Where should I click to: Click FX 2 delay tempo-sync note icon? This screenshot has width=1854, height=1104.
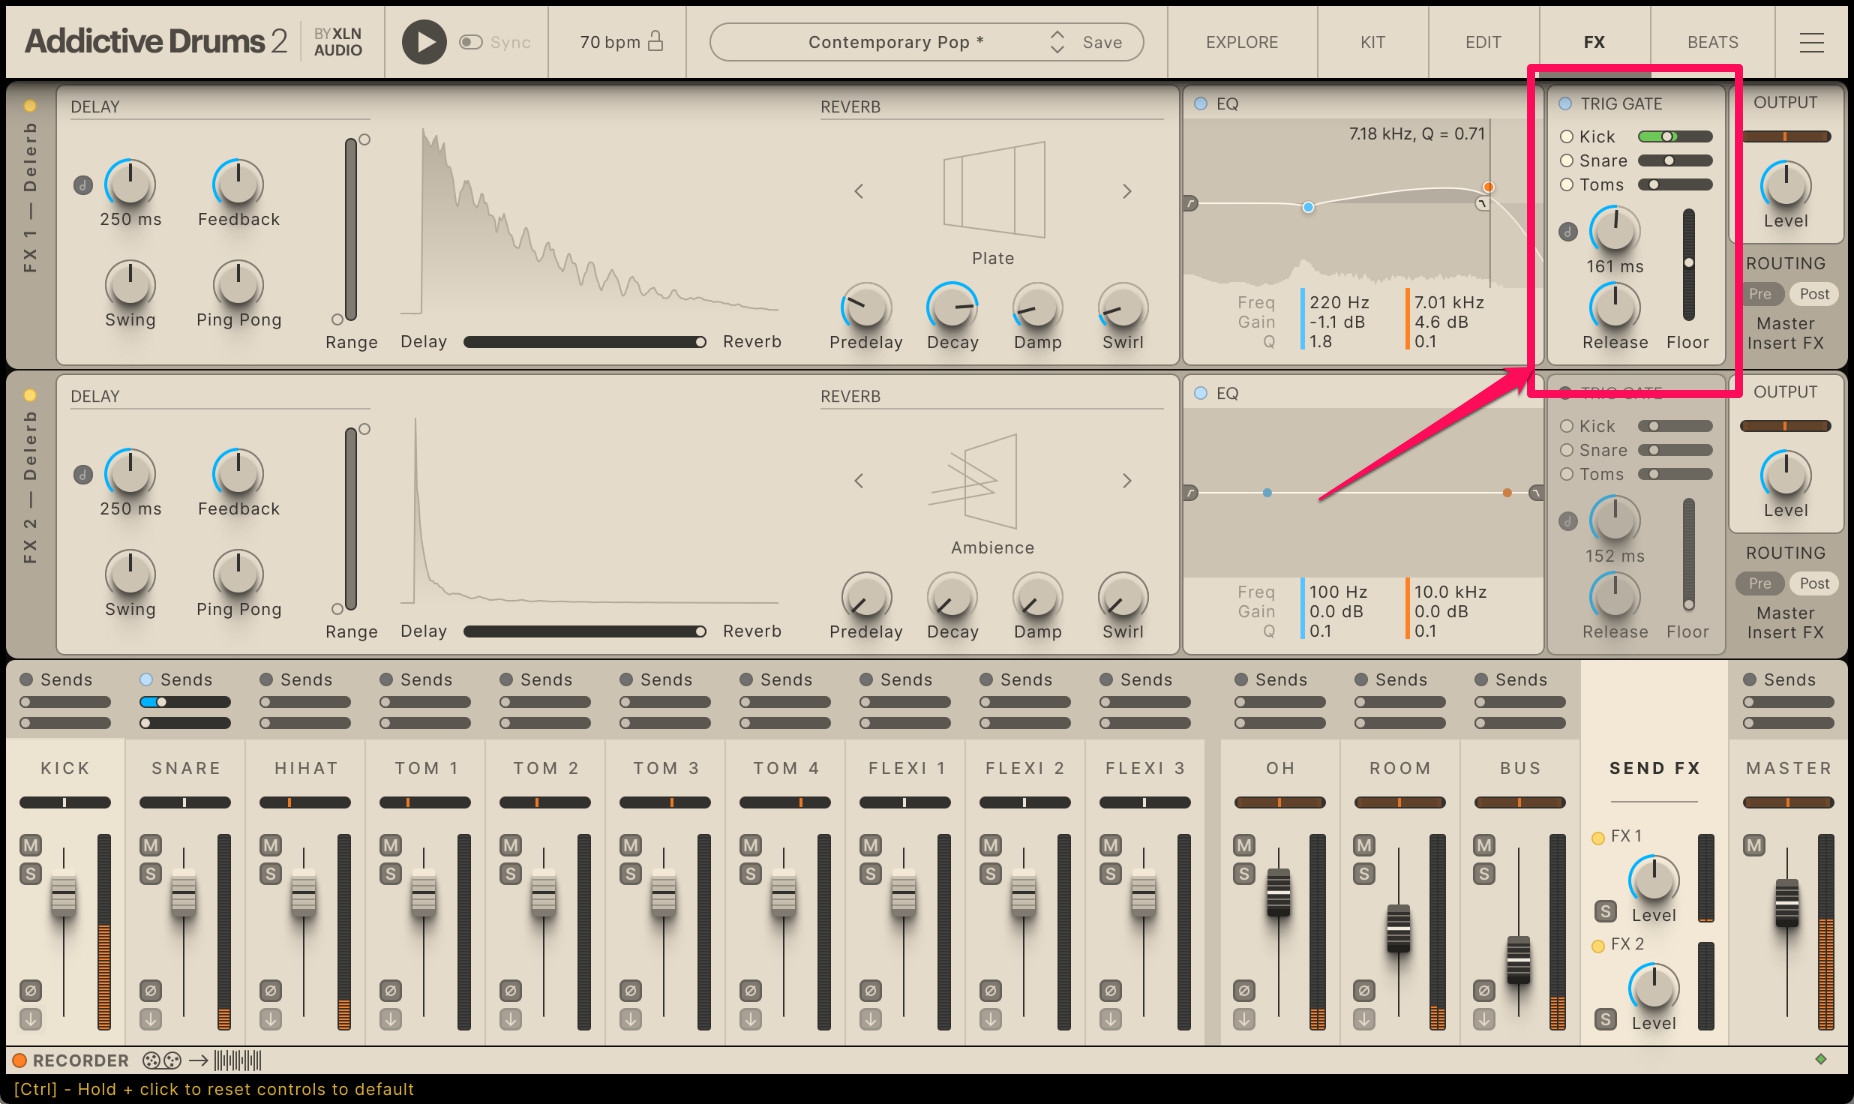pyautogui.click(x=83, y=475)
